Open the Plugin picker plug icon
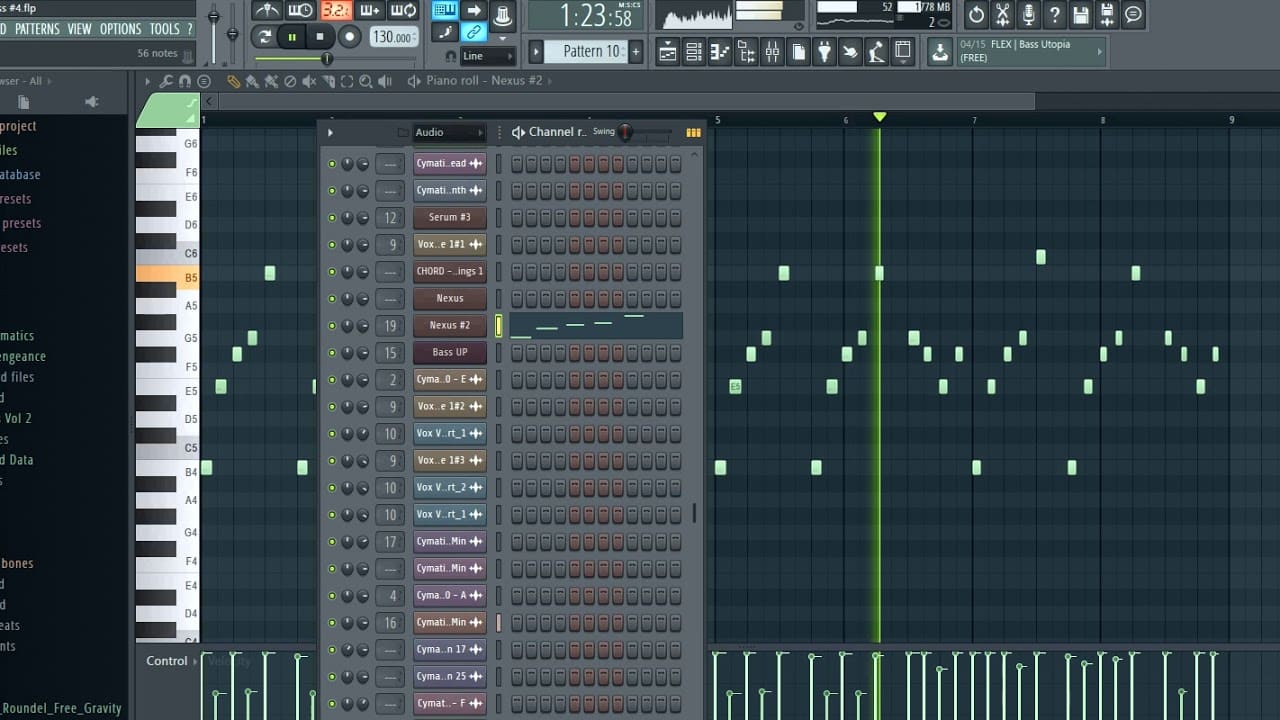 (x=824, y=52)
